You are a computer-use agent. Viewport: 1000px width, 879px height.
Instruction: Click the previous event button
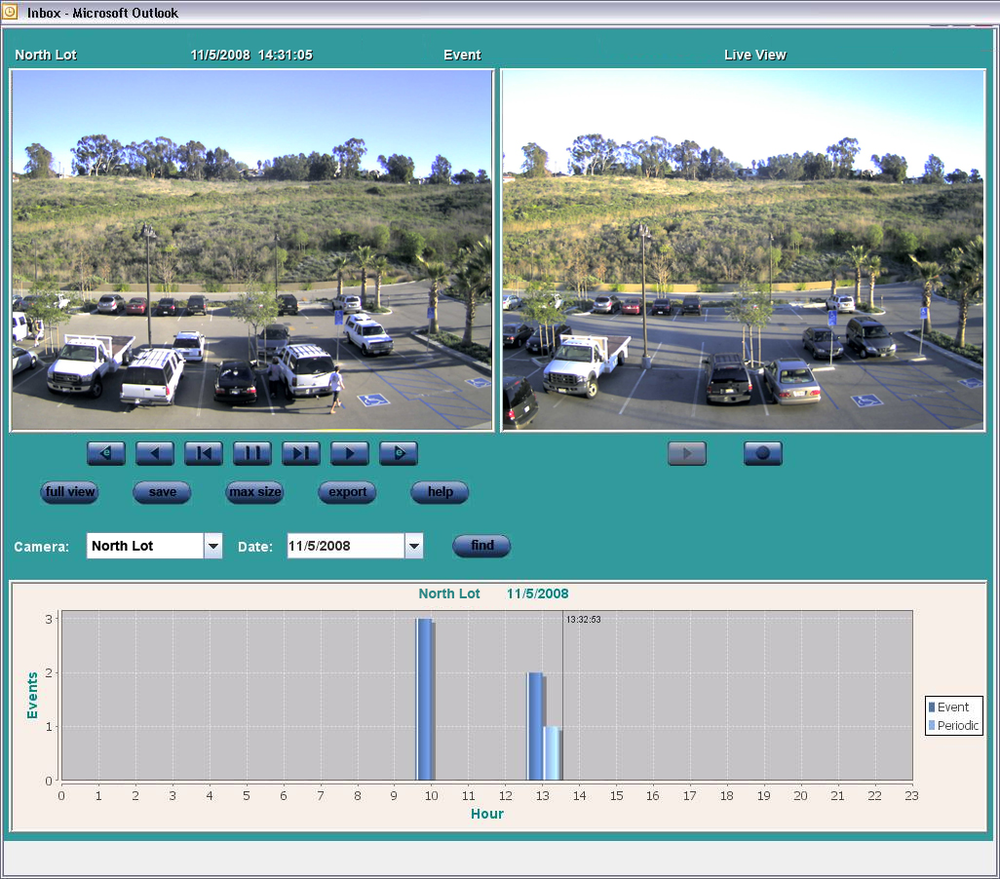click(106, 453)
